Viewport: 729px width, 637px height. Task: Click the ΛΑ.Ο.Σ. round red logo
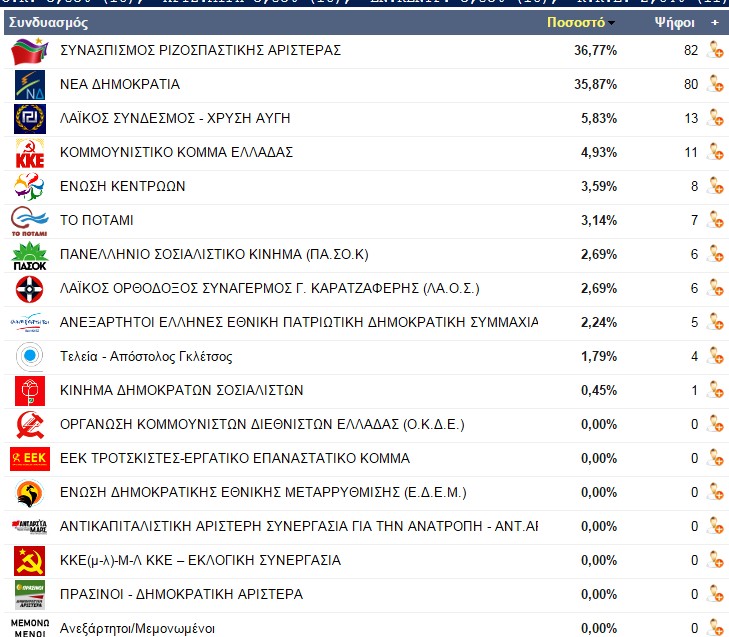[29, 289]
